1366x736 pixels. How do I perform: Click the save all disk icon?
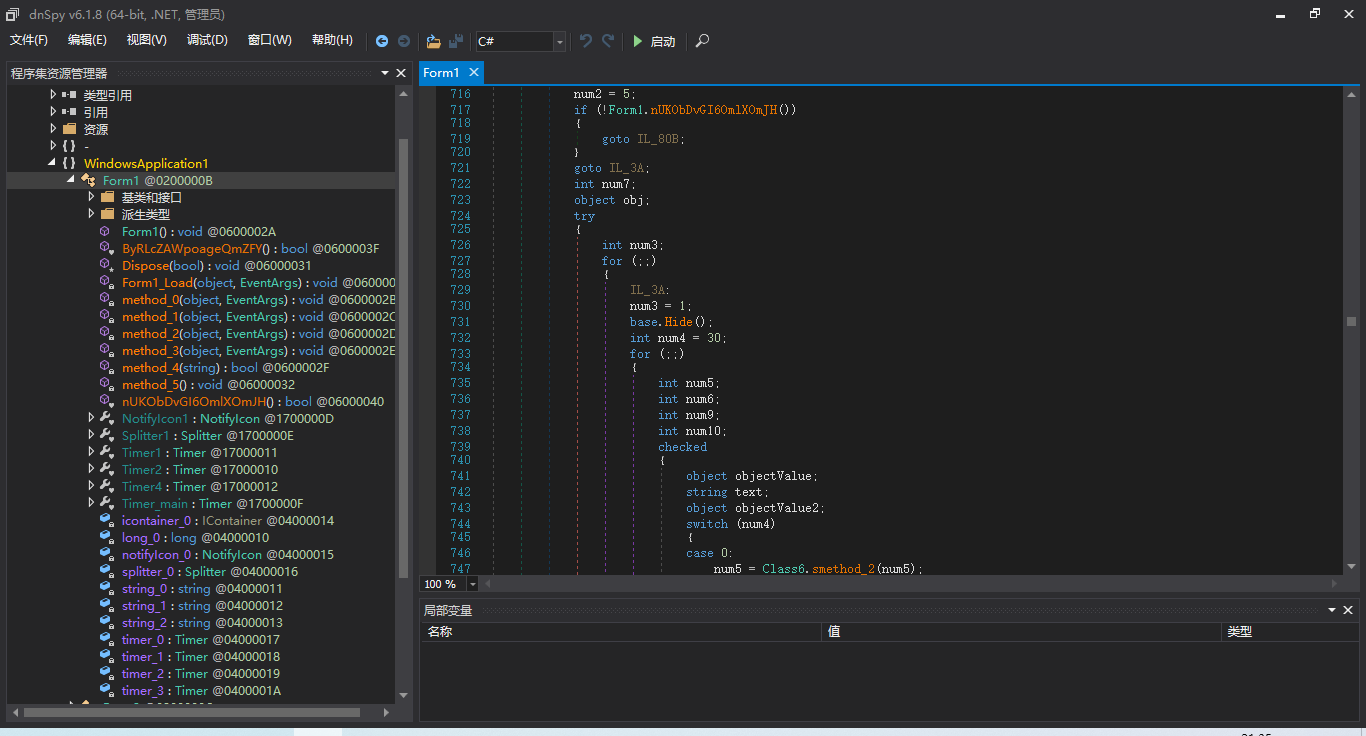[x=456, y=41]
